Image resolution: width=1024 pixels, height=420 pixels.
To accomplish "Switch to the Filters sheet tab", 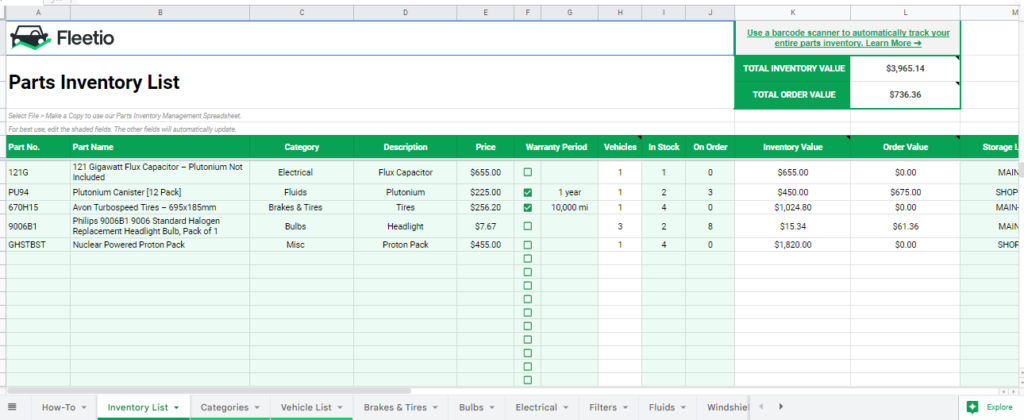I will tap(603, 408).
